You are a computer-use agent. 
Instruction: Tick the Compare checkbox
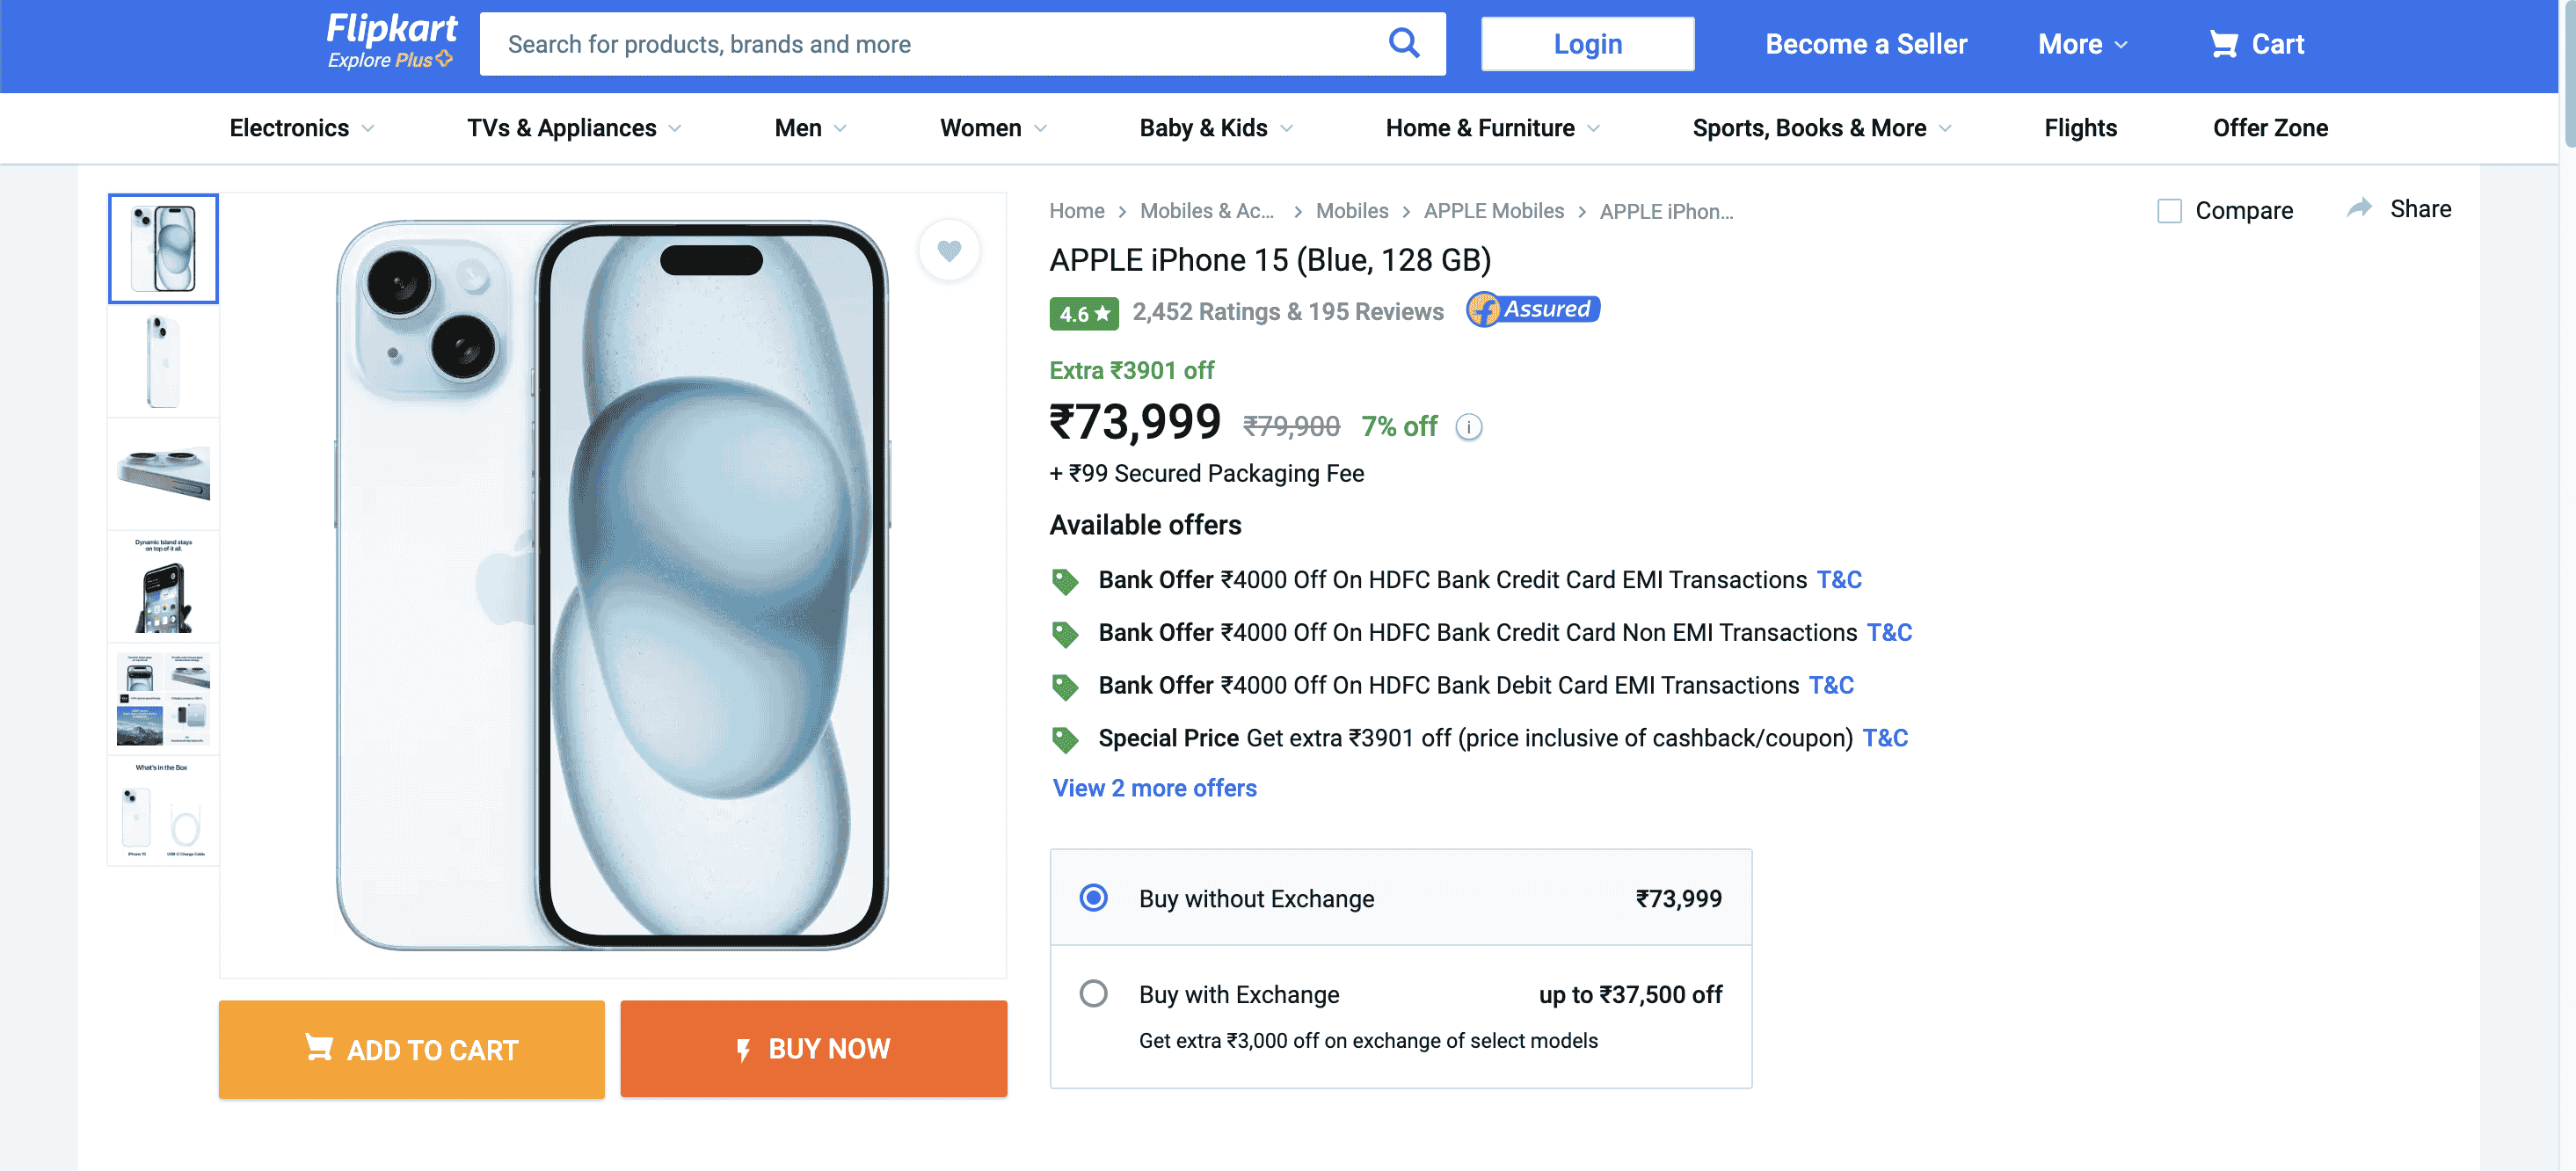tap(2169, 211)
